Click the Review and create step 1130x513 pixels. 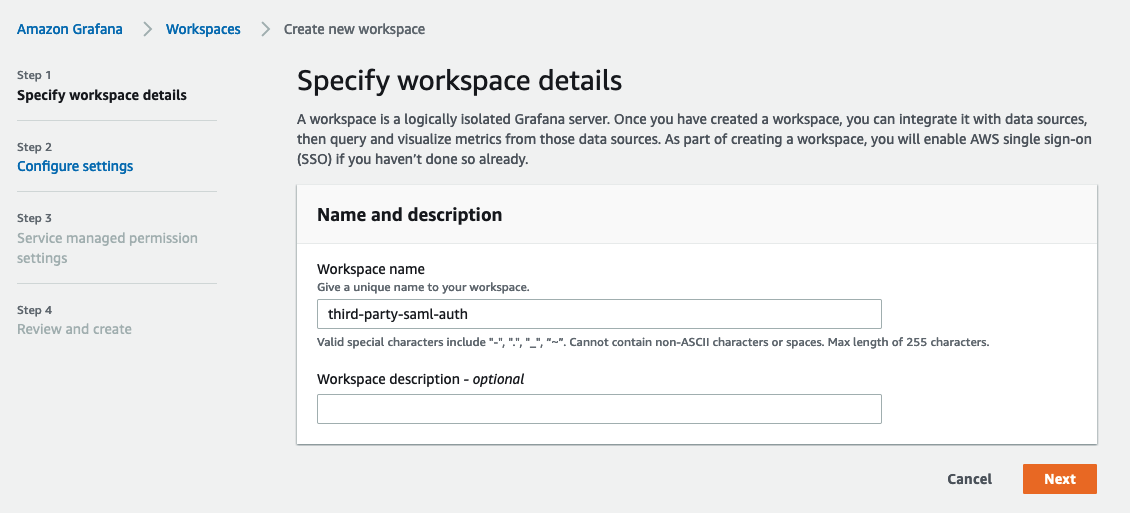click(x=74, y=329)
